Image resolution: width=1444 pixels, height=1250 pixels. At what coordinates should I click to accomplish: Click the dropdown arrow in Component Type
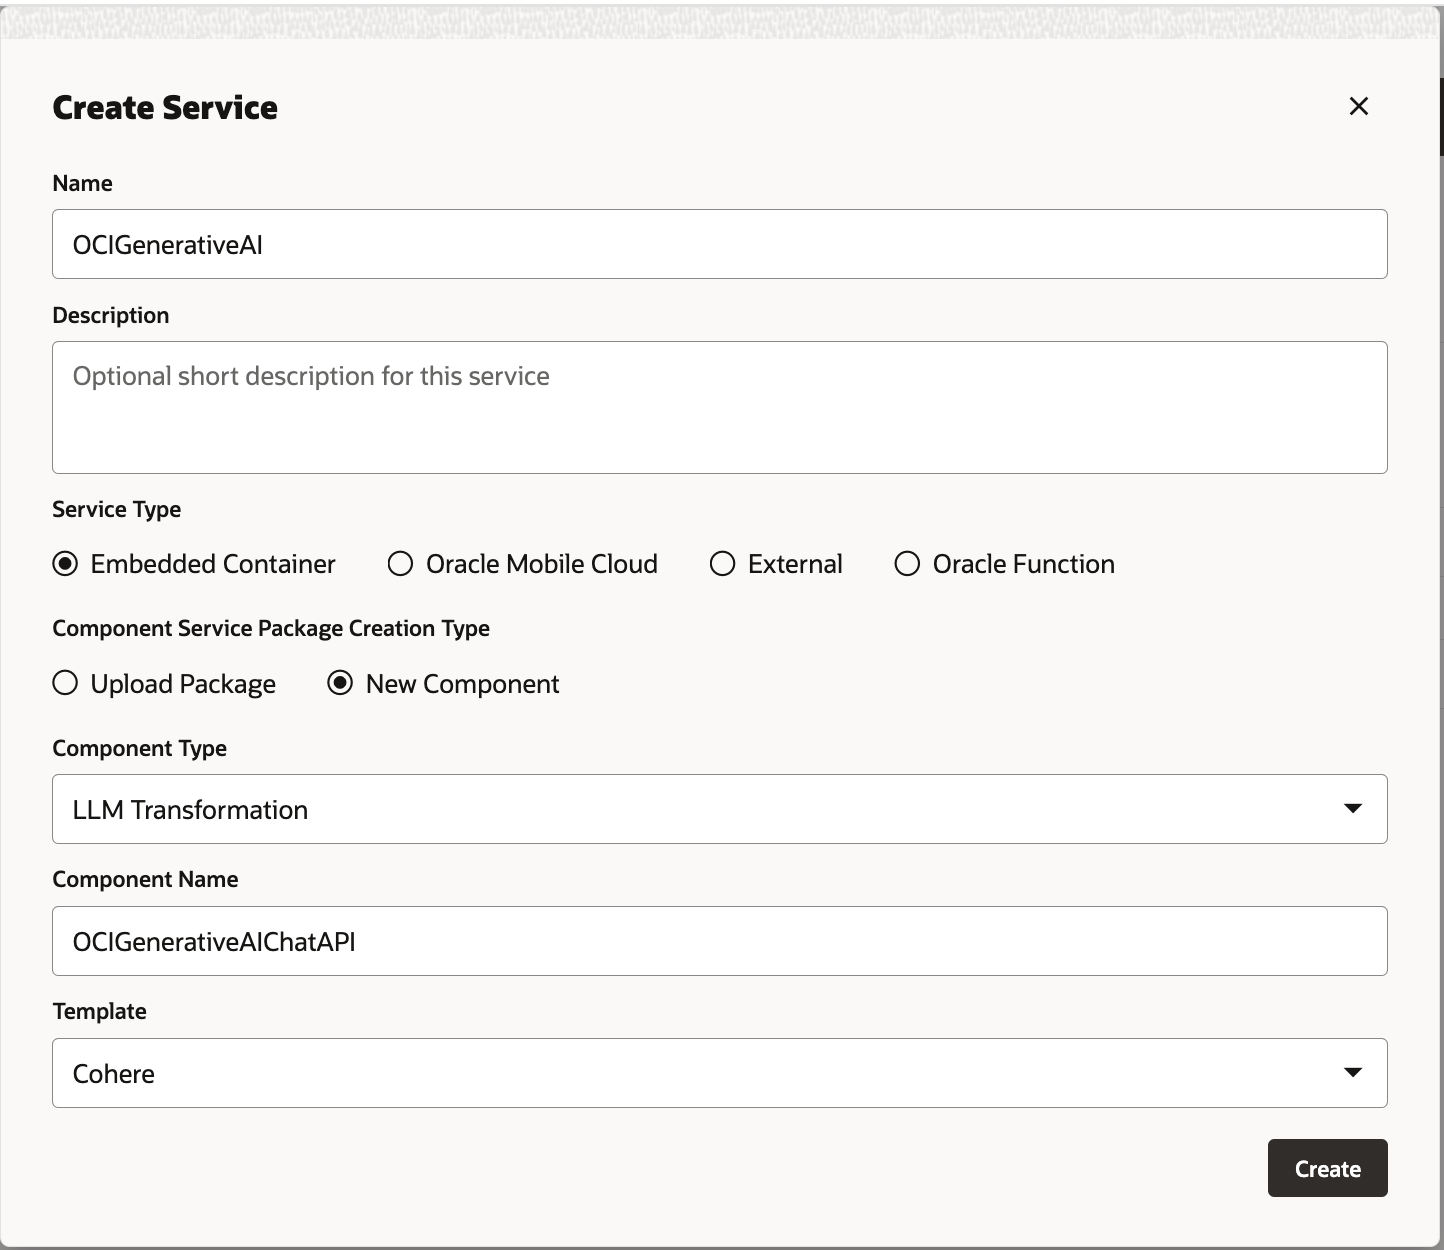point(1352,809)
